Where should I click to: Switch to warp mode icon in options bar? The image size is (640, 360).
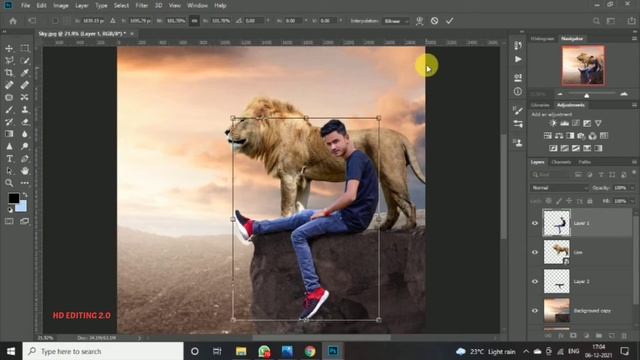click(419, 21)
